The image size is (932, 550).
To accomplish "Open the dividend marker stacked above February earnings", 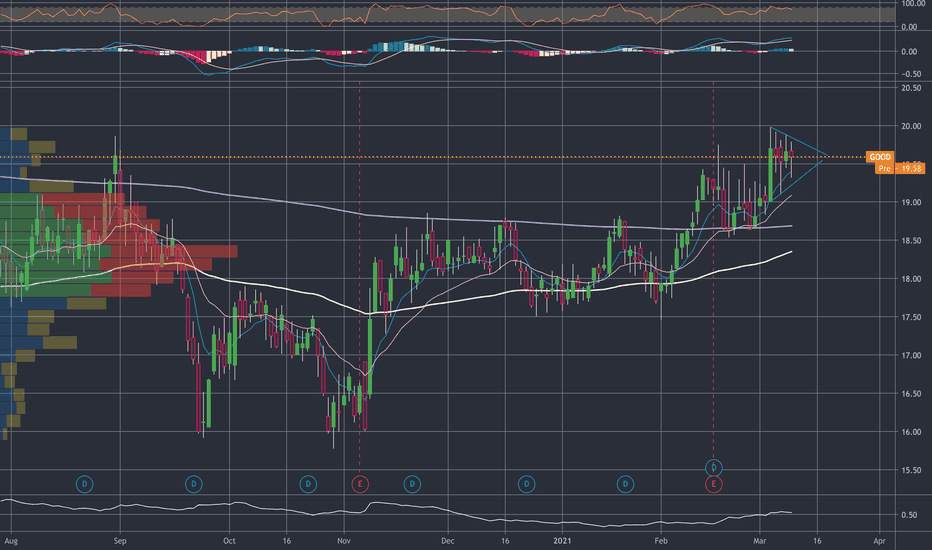I will point(713,467).
